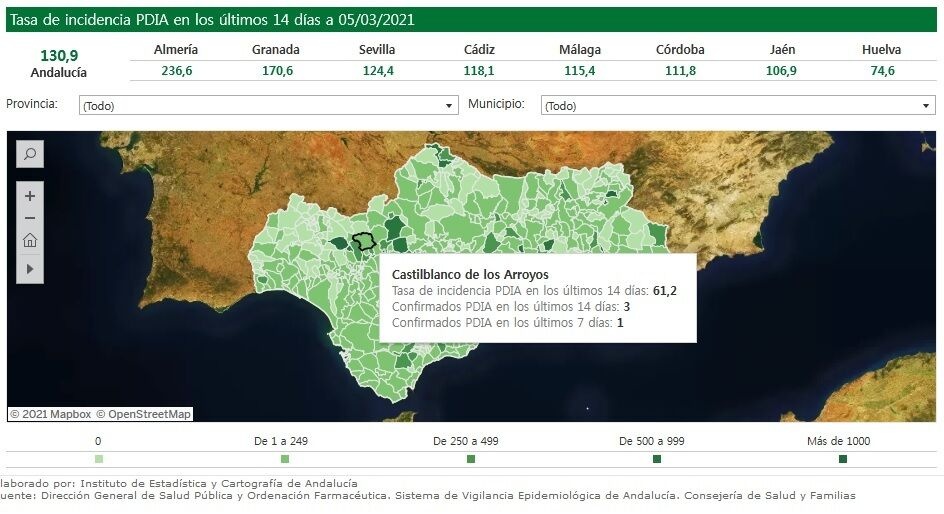Select the Huelva province header

pyautogui.click(x=881, y=50)
